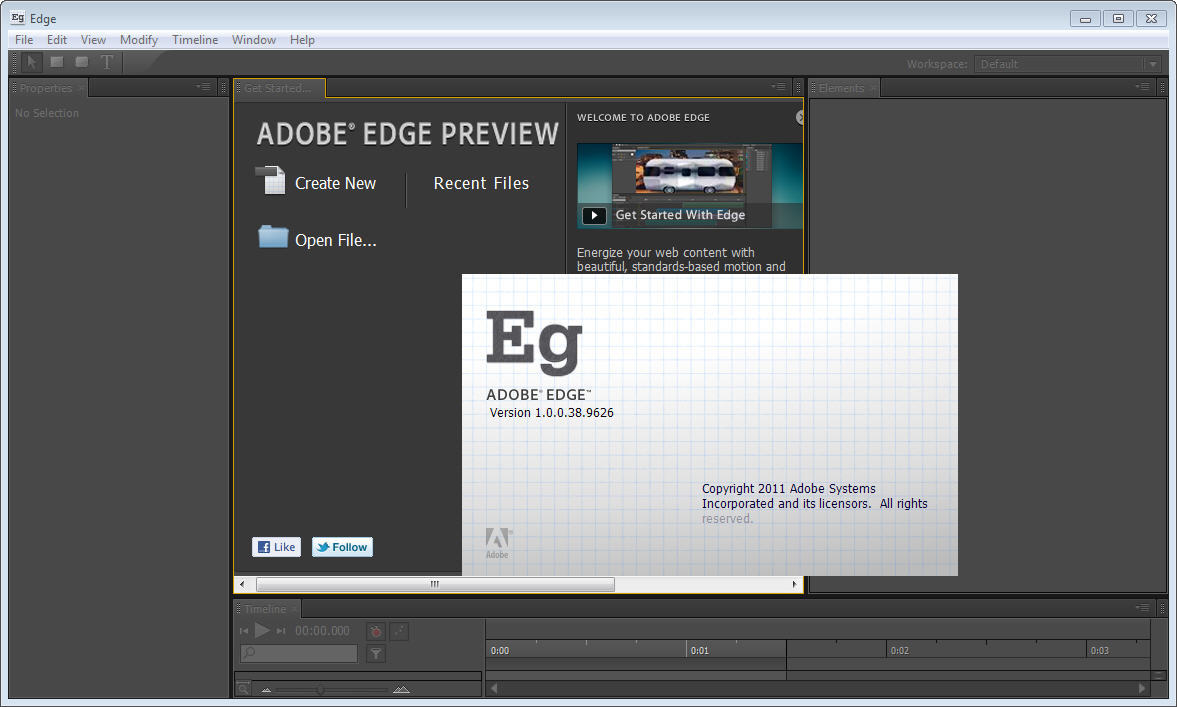
Task: Click the Create New document icon
Action: coord(270,181)
